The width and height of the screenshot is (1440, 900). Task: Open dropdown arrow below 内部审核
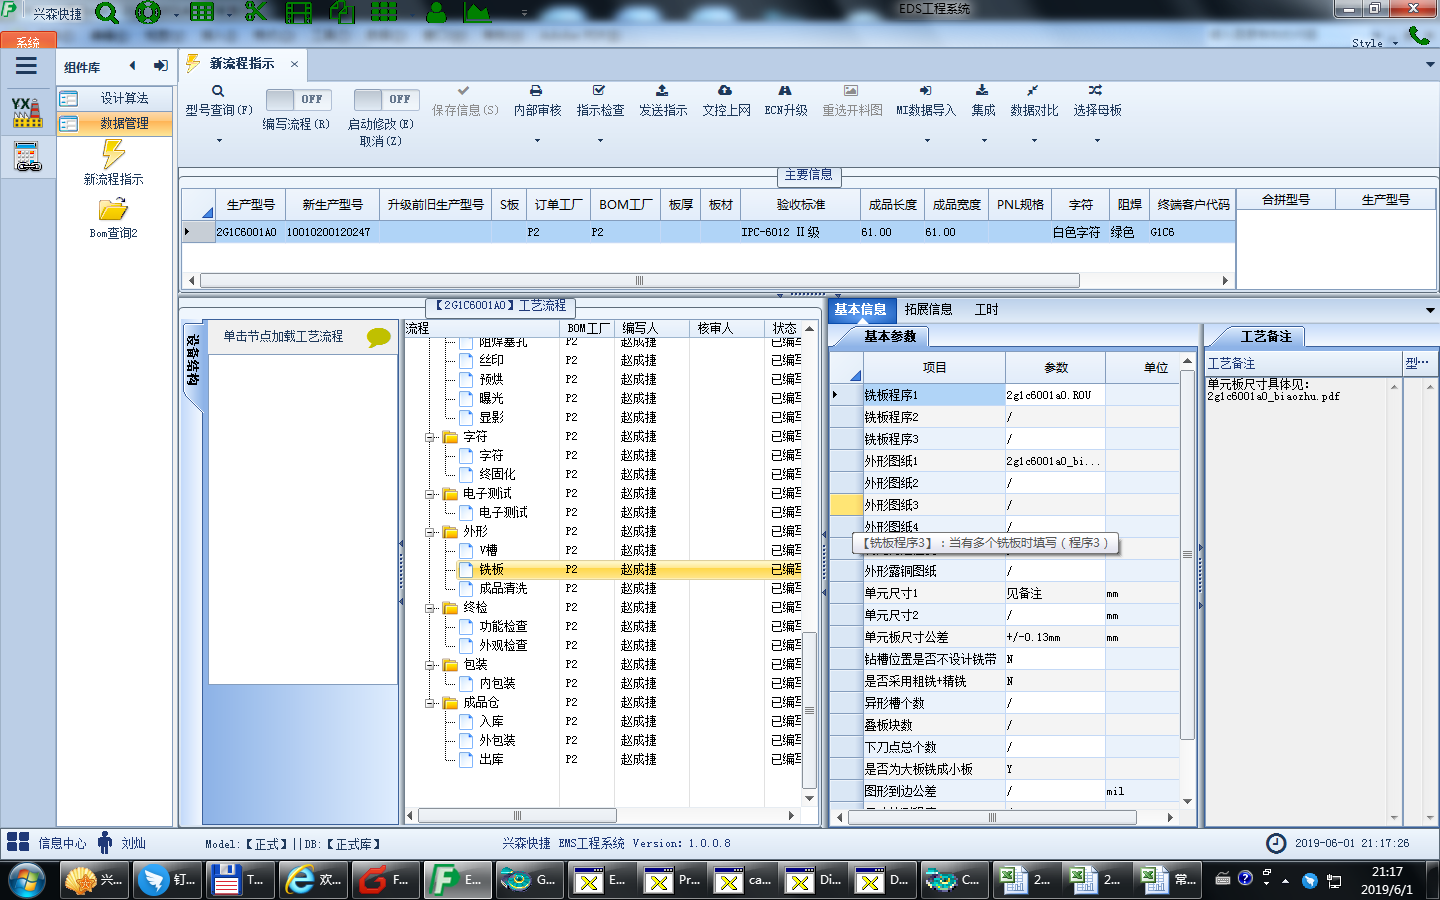point(537,140)
